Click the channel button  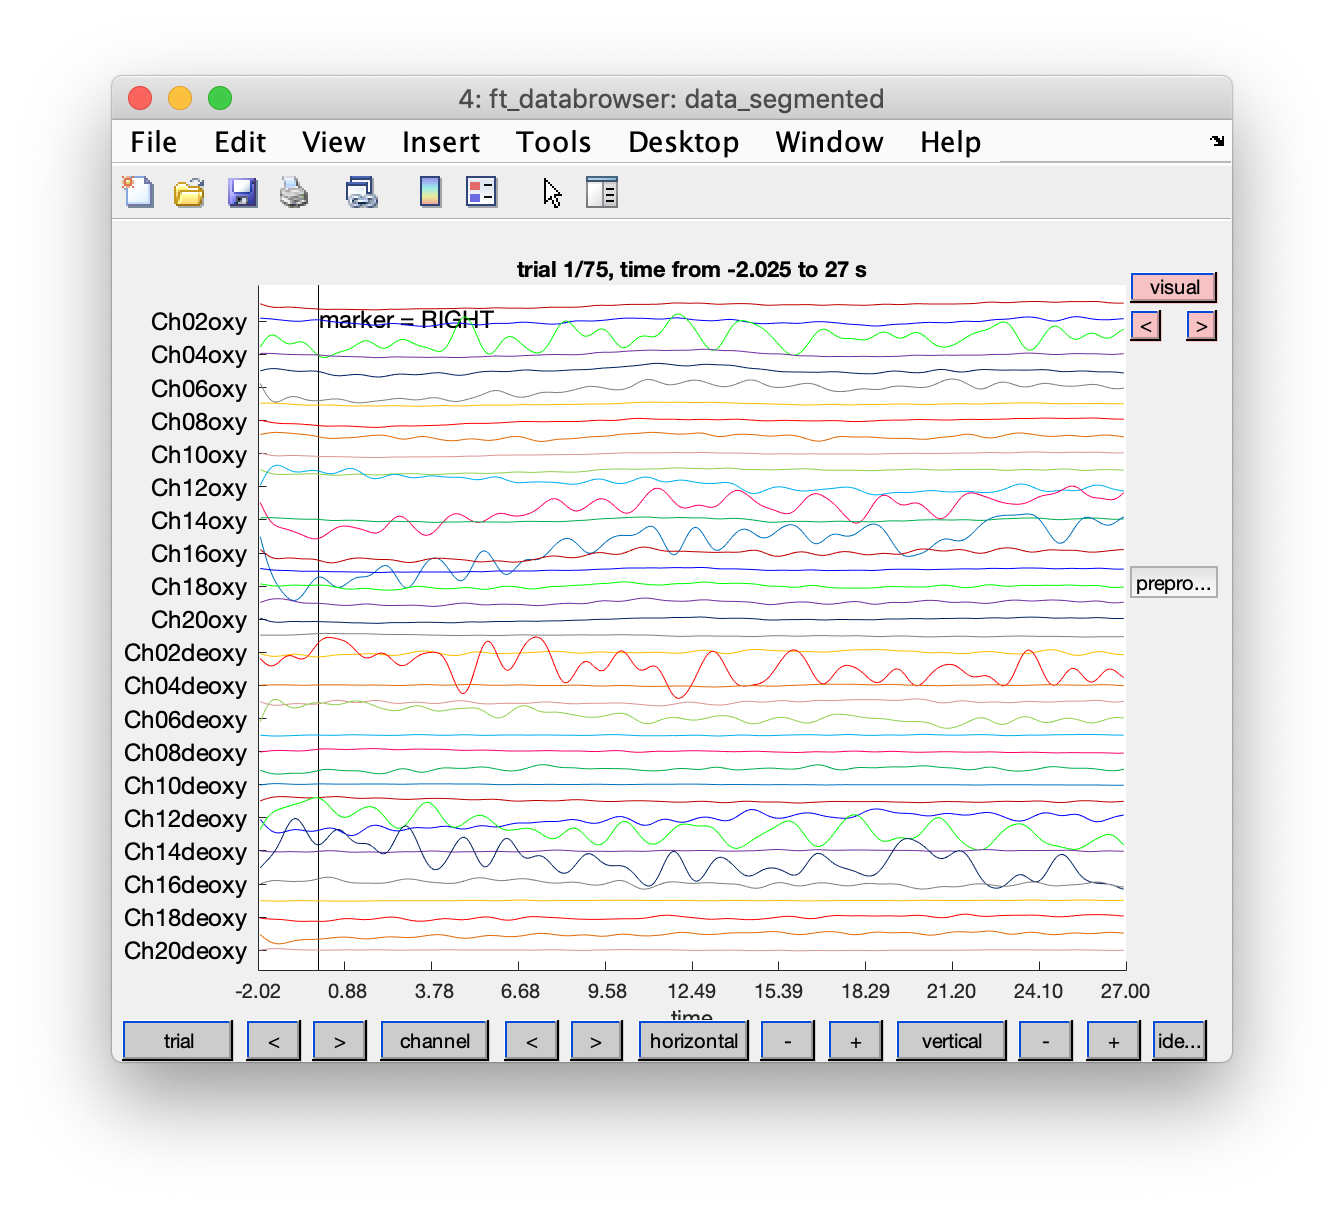[435, 1041]
